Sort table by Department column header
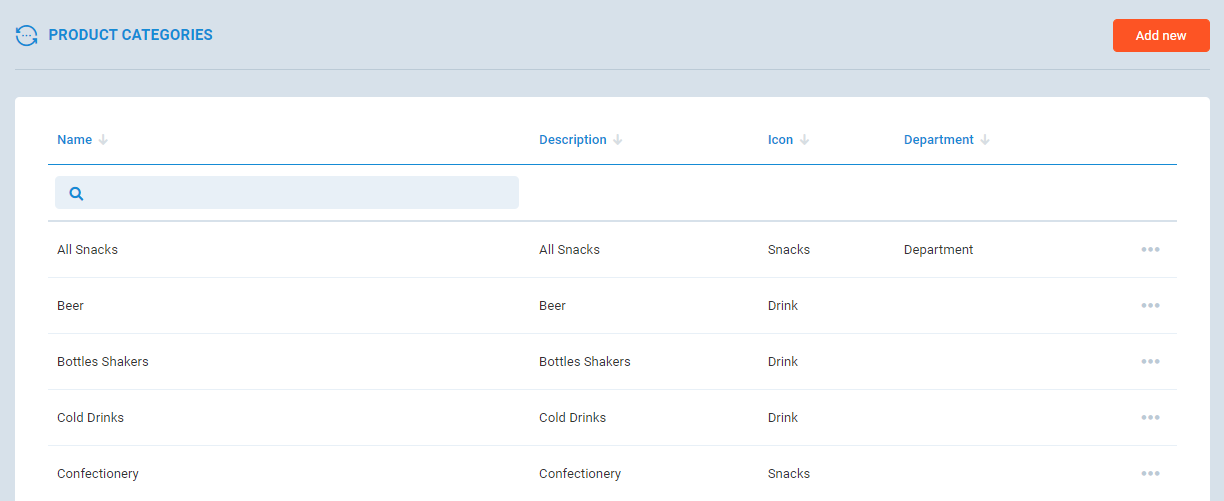This screenshot has width=1224, height=501. (x=938, y=140)
